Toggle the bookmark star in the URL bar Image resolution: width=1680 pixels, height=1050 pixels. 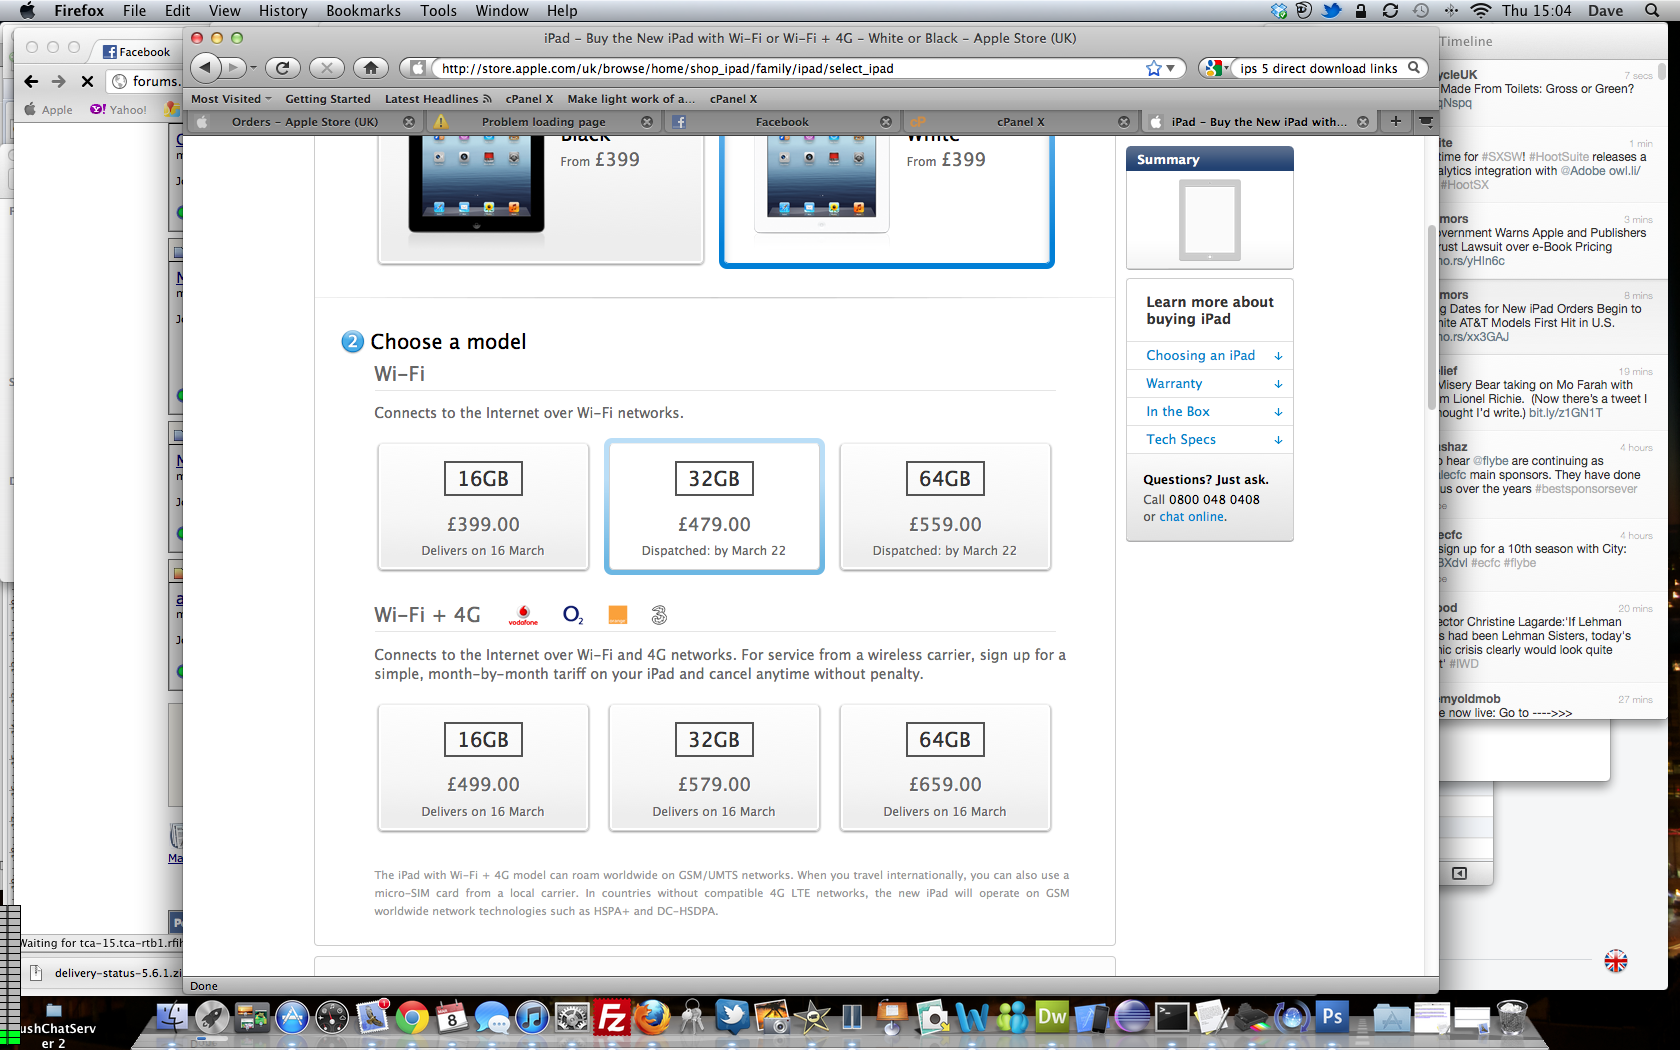pos(1154,68)
